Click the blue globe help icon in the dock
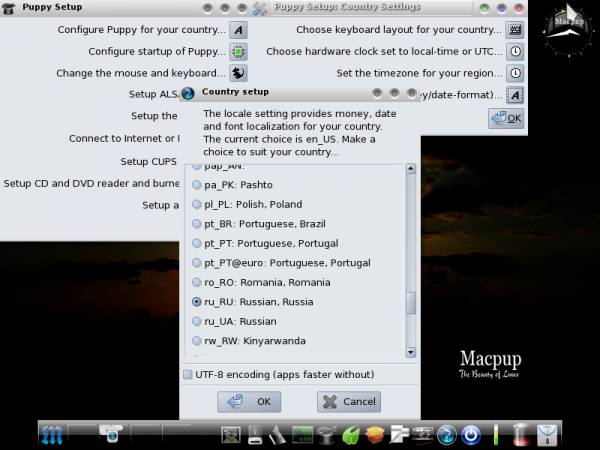The width and height of the screenshot is (600, 450). coord(447,435)
